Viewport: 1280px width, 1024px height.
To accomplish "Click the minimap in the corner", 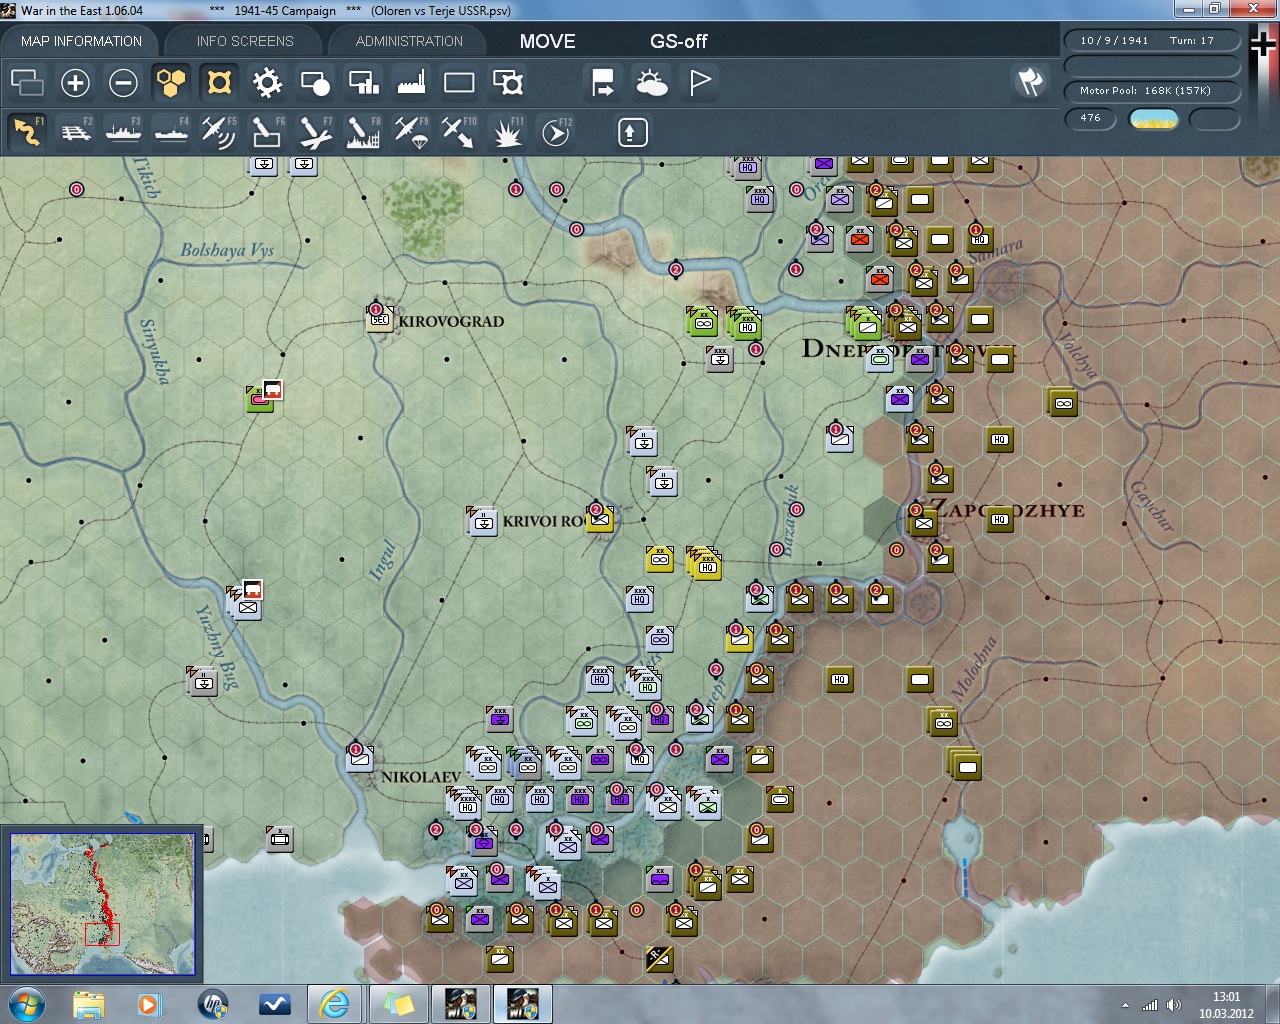I will [102, 903].
